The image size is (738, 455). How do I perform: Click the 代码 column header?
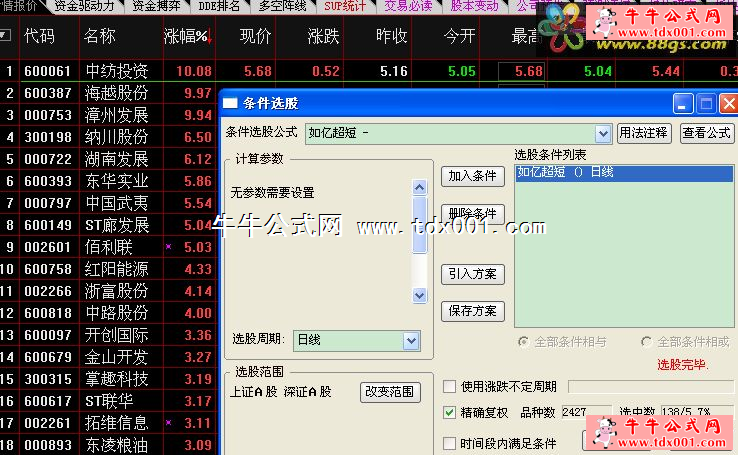click(x=40, y=36)
